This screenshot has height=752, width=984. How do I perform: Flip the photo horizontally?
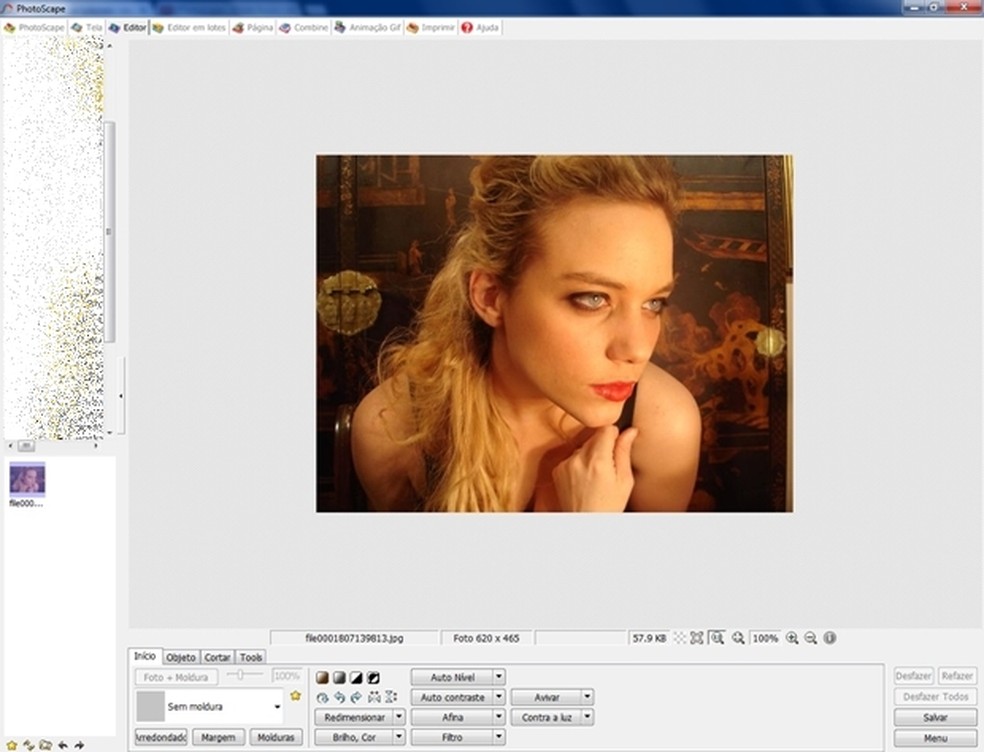click(373, 697)
